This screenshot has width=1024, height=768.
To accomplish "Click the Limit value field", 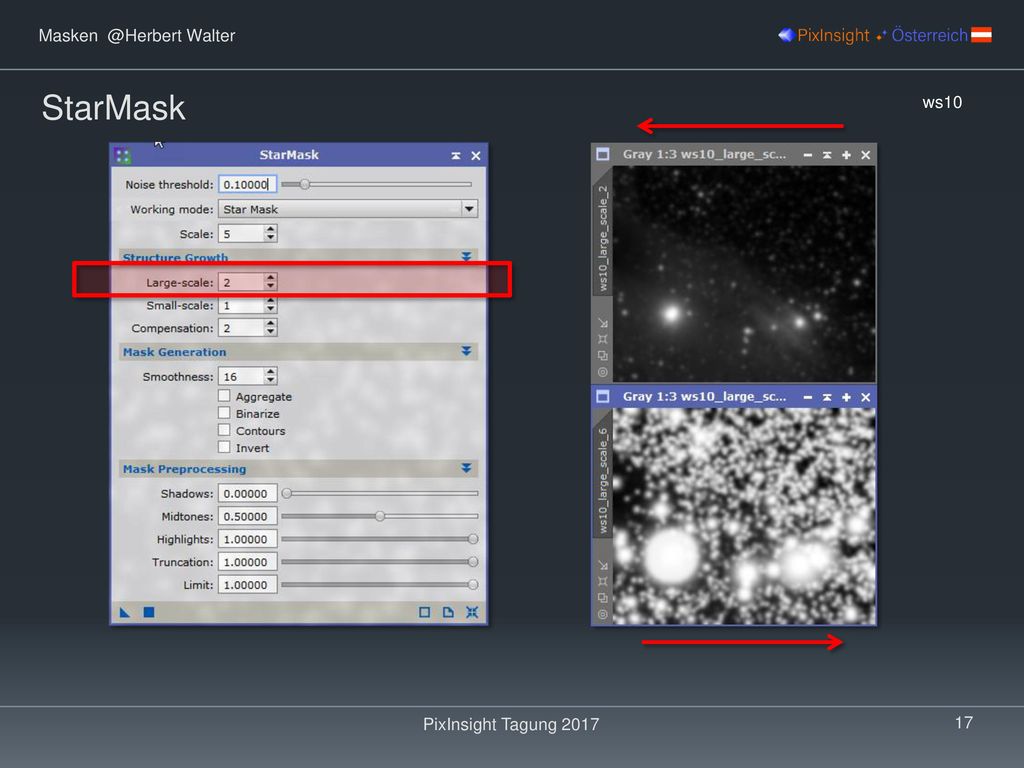I will [x=248, y=584].
